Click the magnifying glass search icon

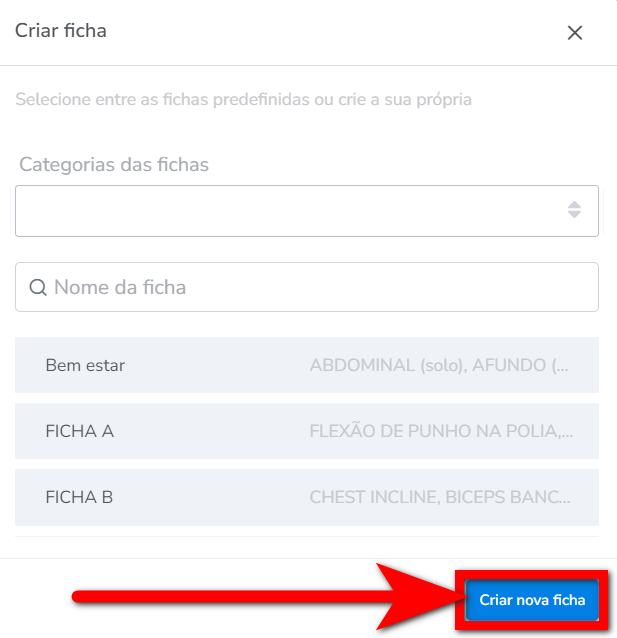click(38, 287)
